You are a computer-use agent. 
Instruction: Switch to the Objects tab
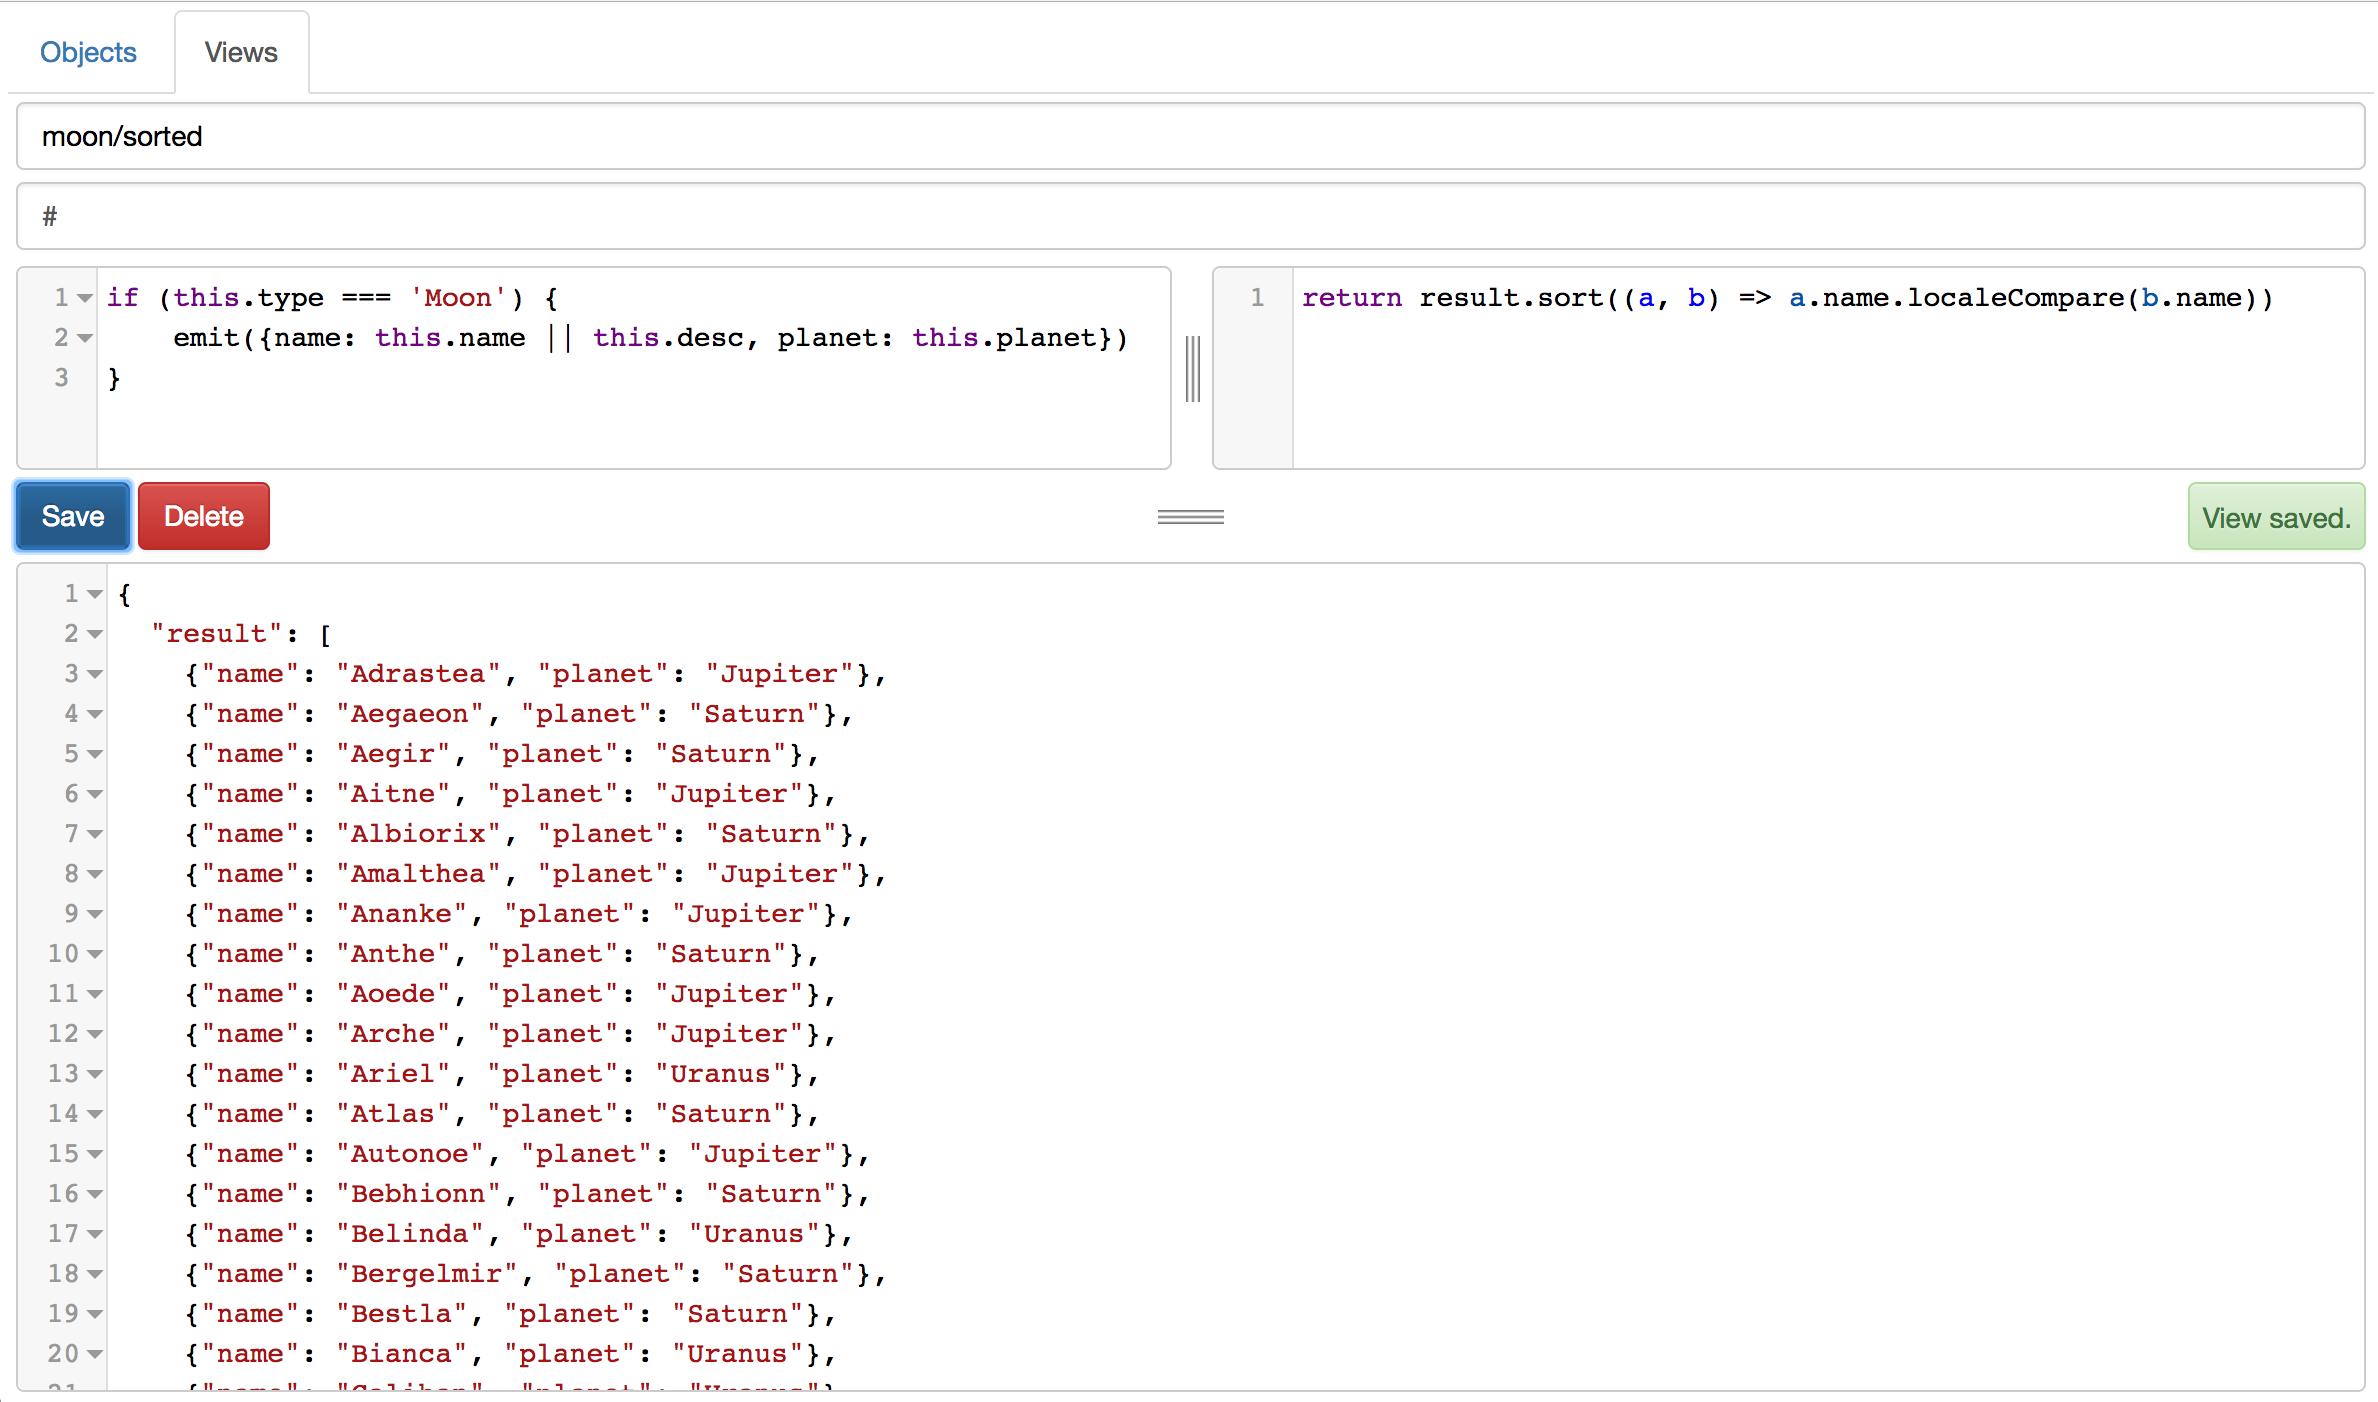[x=88, y=52]
